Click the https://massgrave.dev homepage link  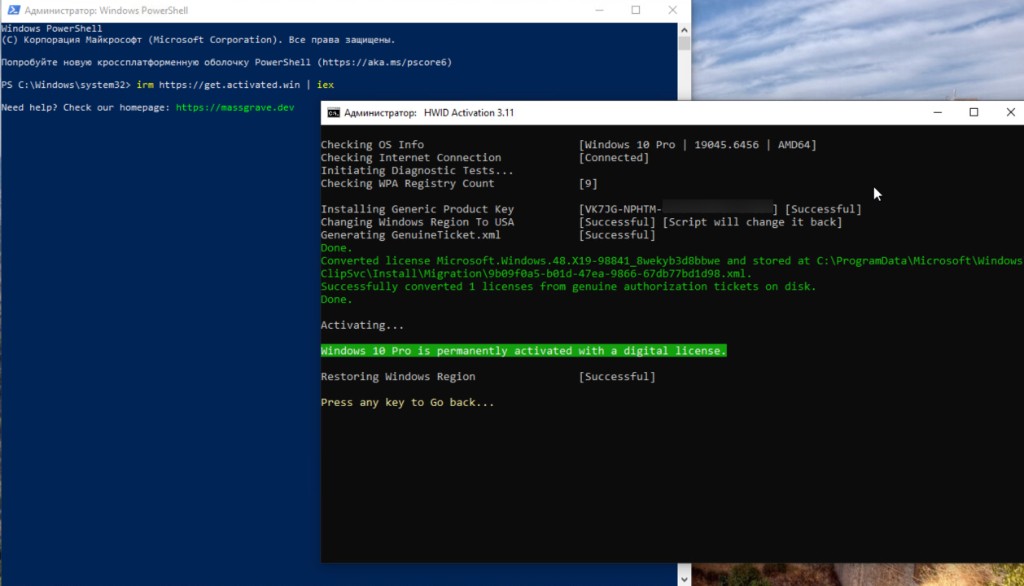(x=235, y=107)
